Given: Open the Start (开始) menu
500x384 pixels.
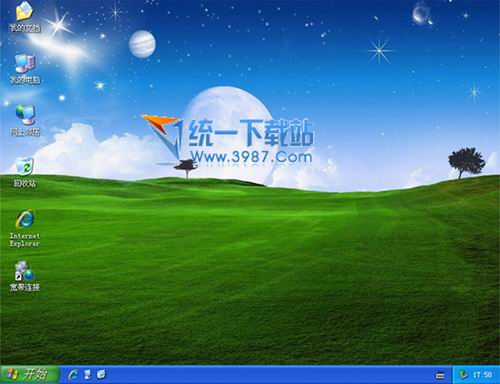Looking at the screenshot, I should click(x=30, y=374).
